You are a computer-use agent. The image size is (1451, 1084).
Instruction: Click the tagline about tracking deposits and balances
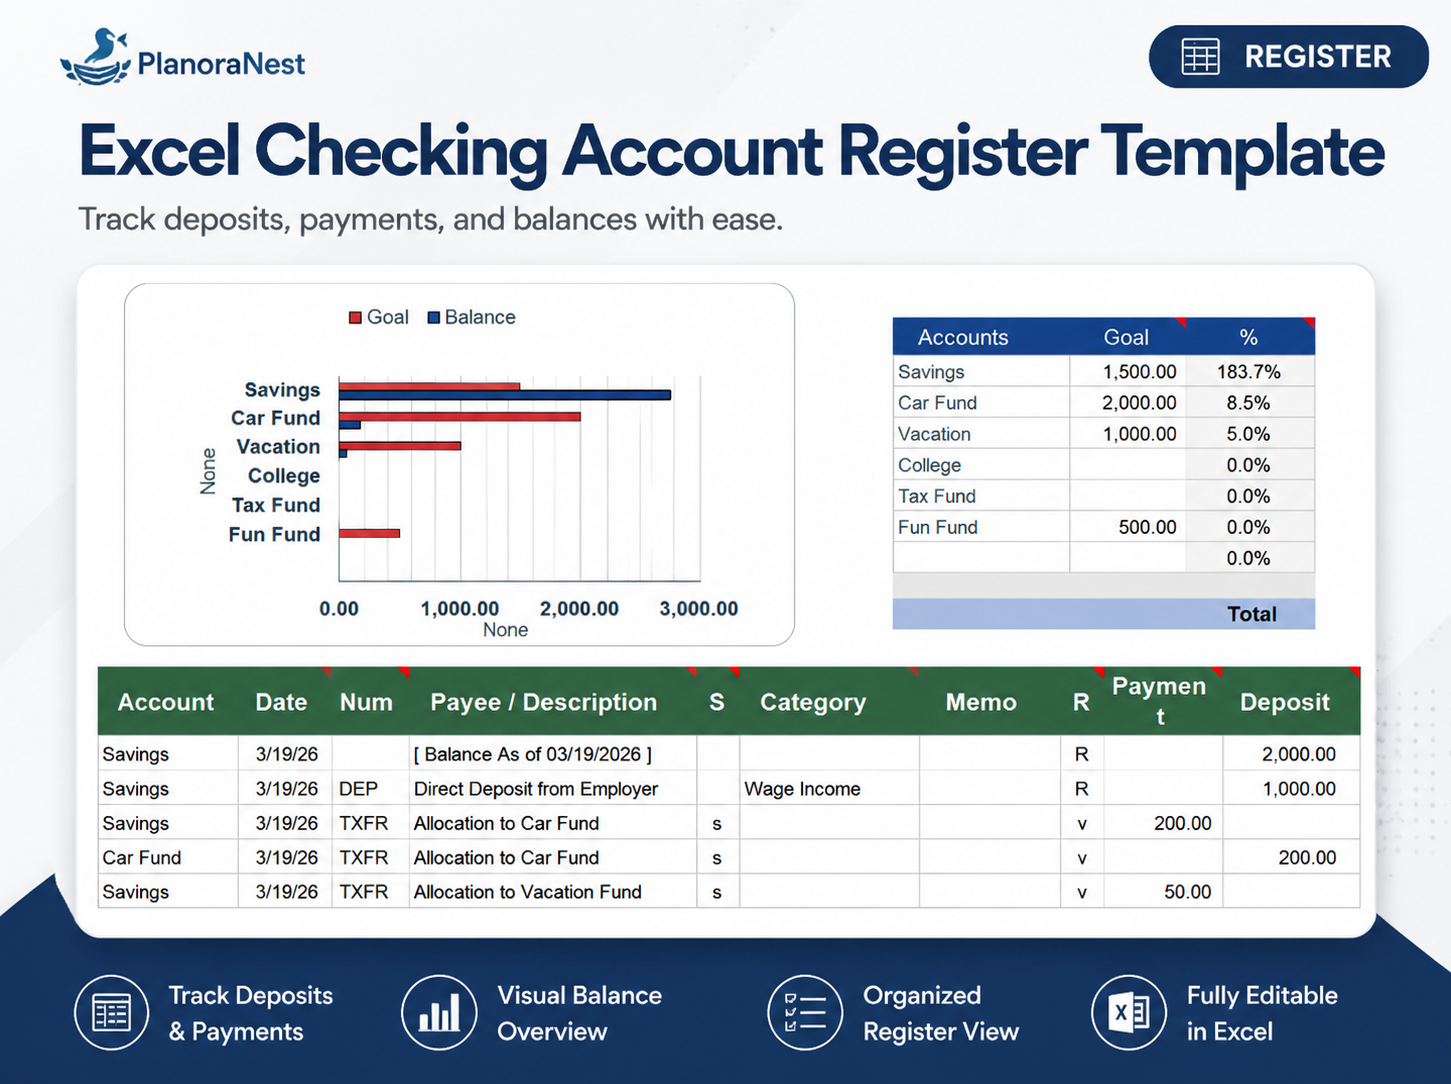click(430, 219)
